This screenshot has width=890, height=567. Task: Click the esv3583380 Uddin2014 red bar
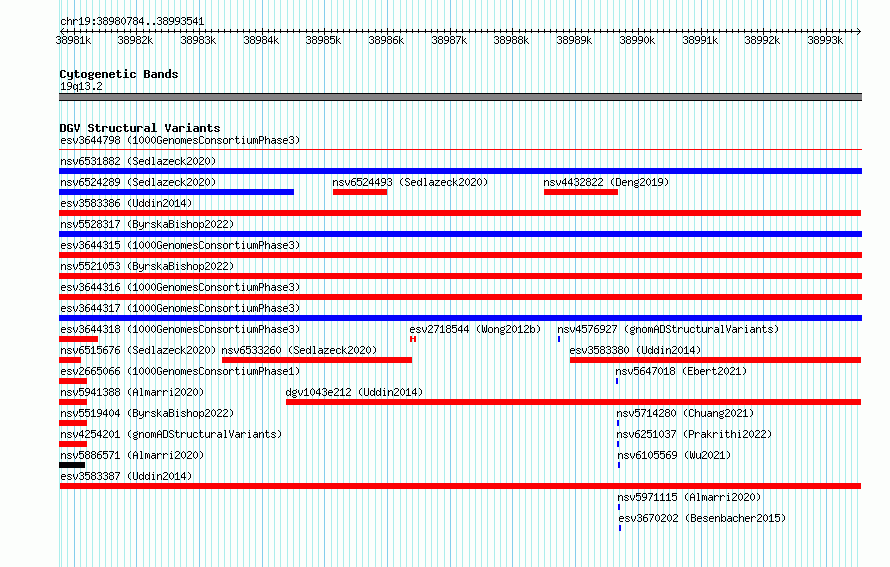pyautogui.click(x=715, y=360)
